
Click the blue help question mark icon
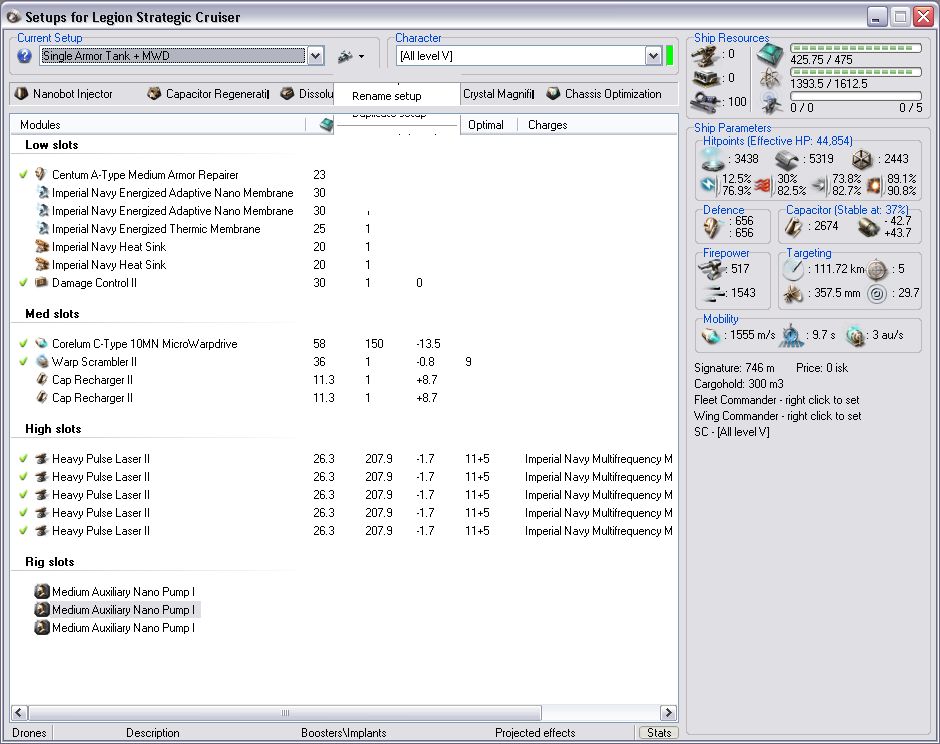pyautogui.click(x=25, y=56)
